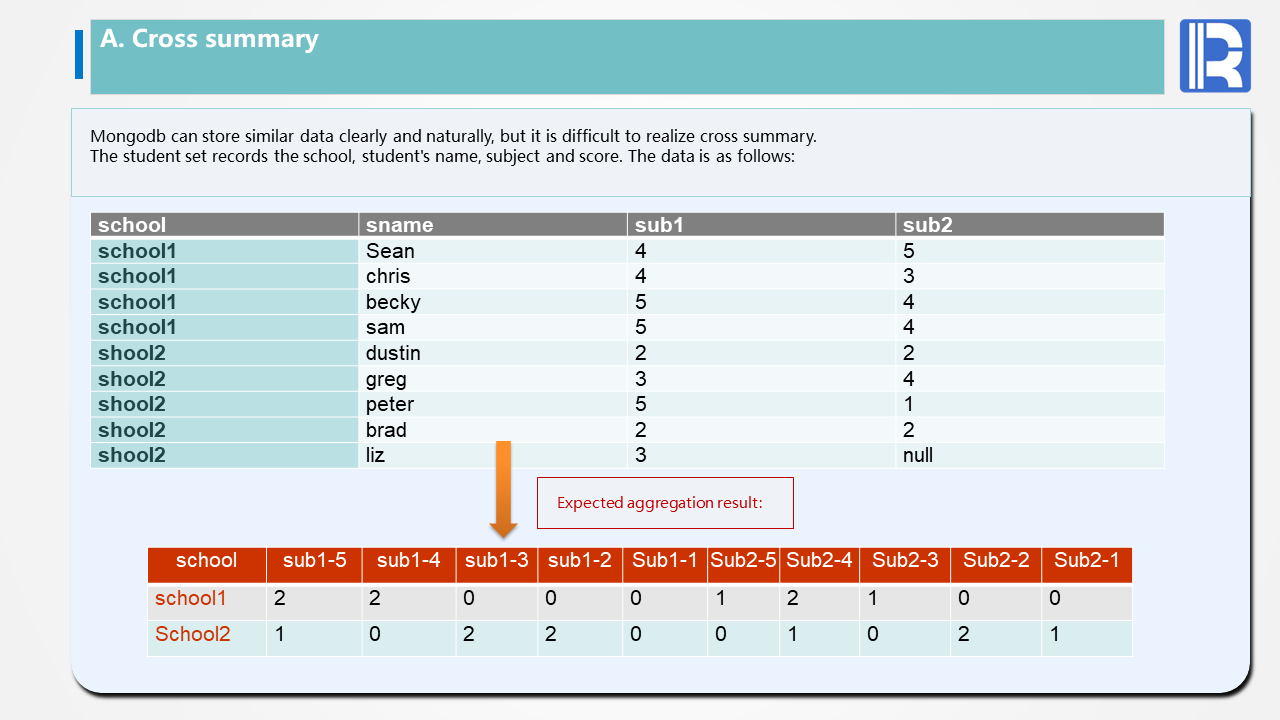Select the 'Sub2-4' result column header
This screenshot has height=720, width=1280.
819,561
